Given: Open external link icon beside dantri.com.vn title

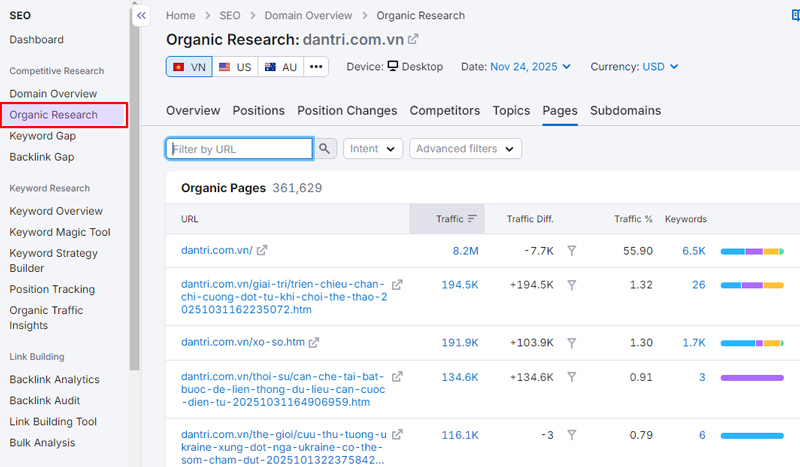Looking at the screenshot, I should click(x=413, y=39).
